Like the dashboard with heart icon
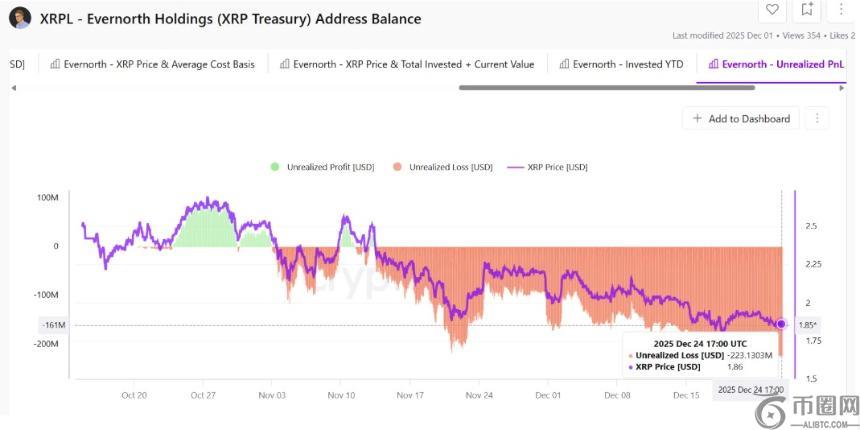 pos(772,10)
